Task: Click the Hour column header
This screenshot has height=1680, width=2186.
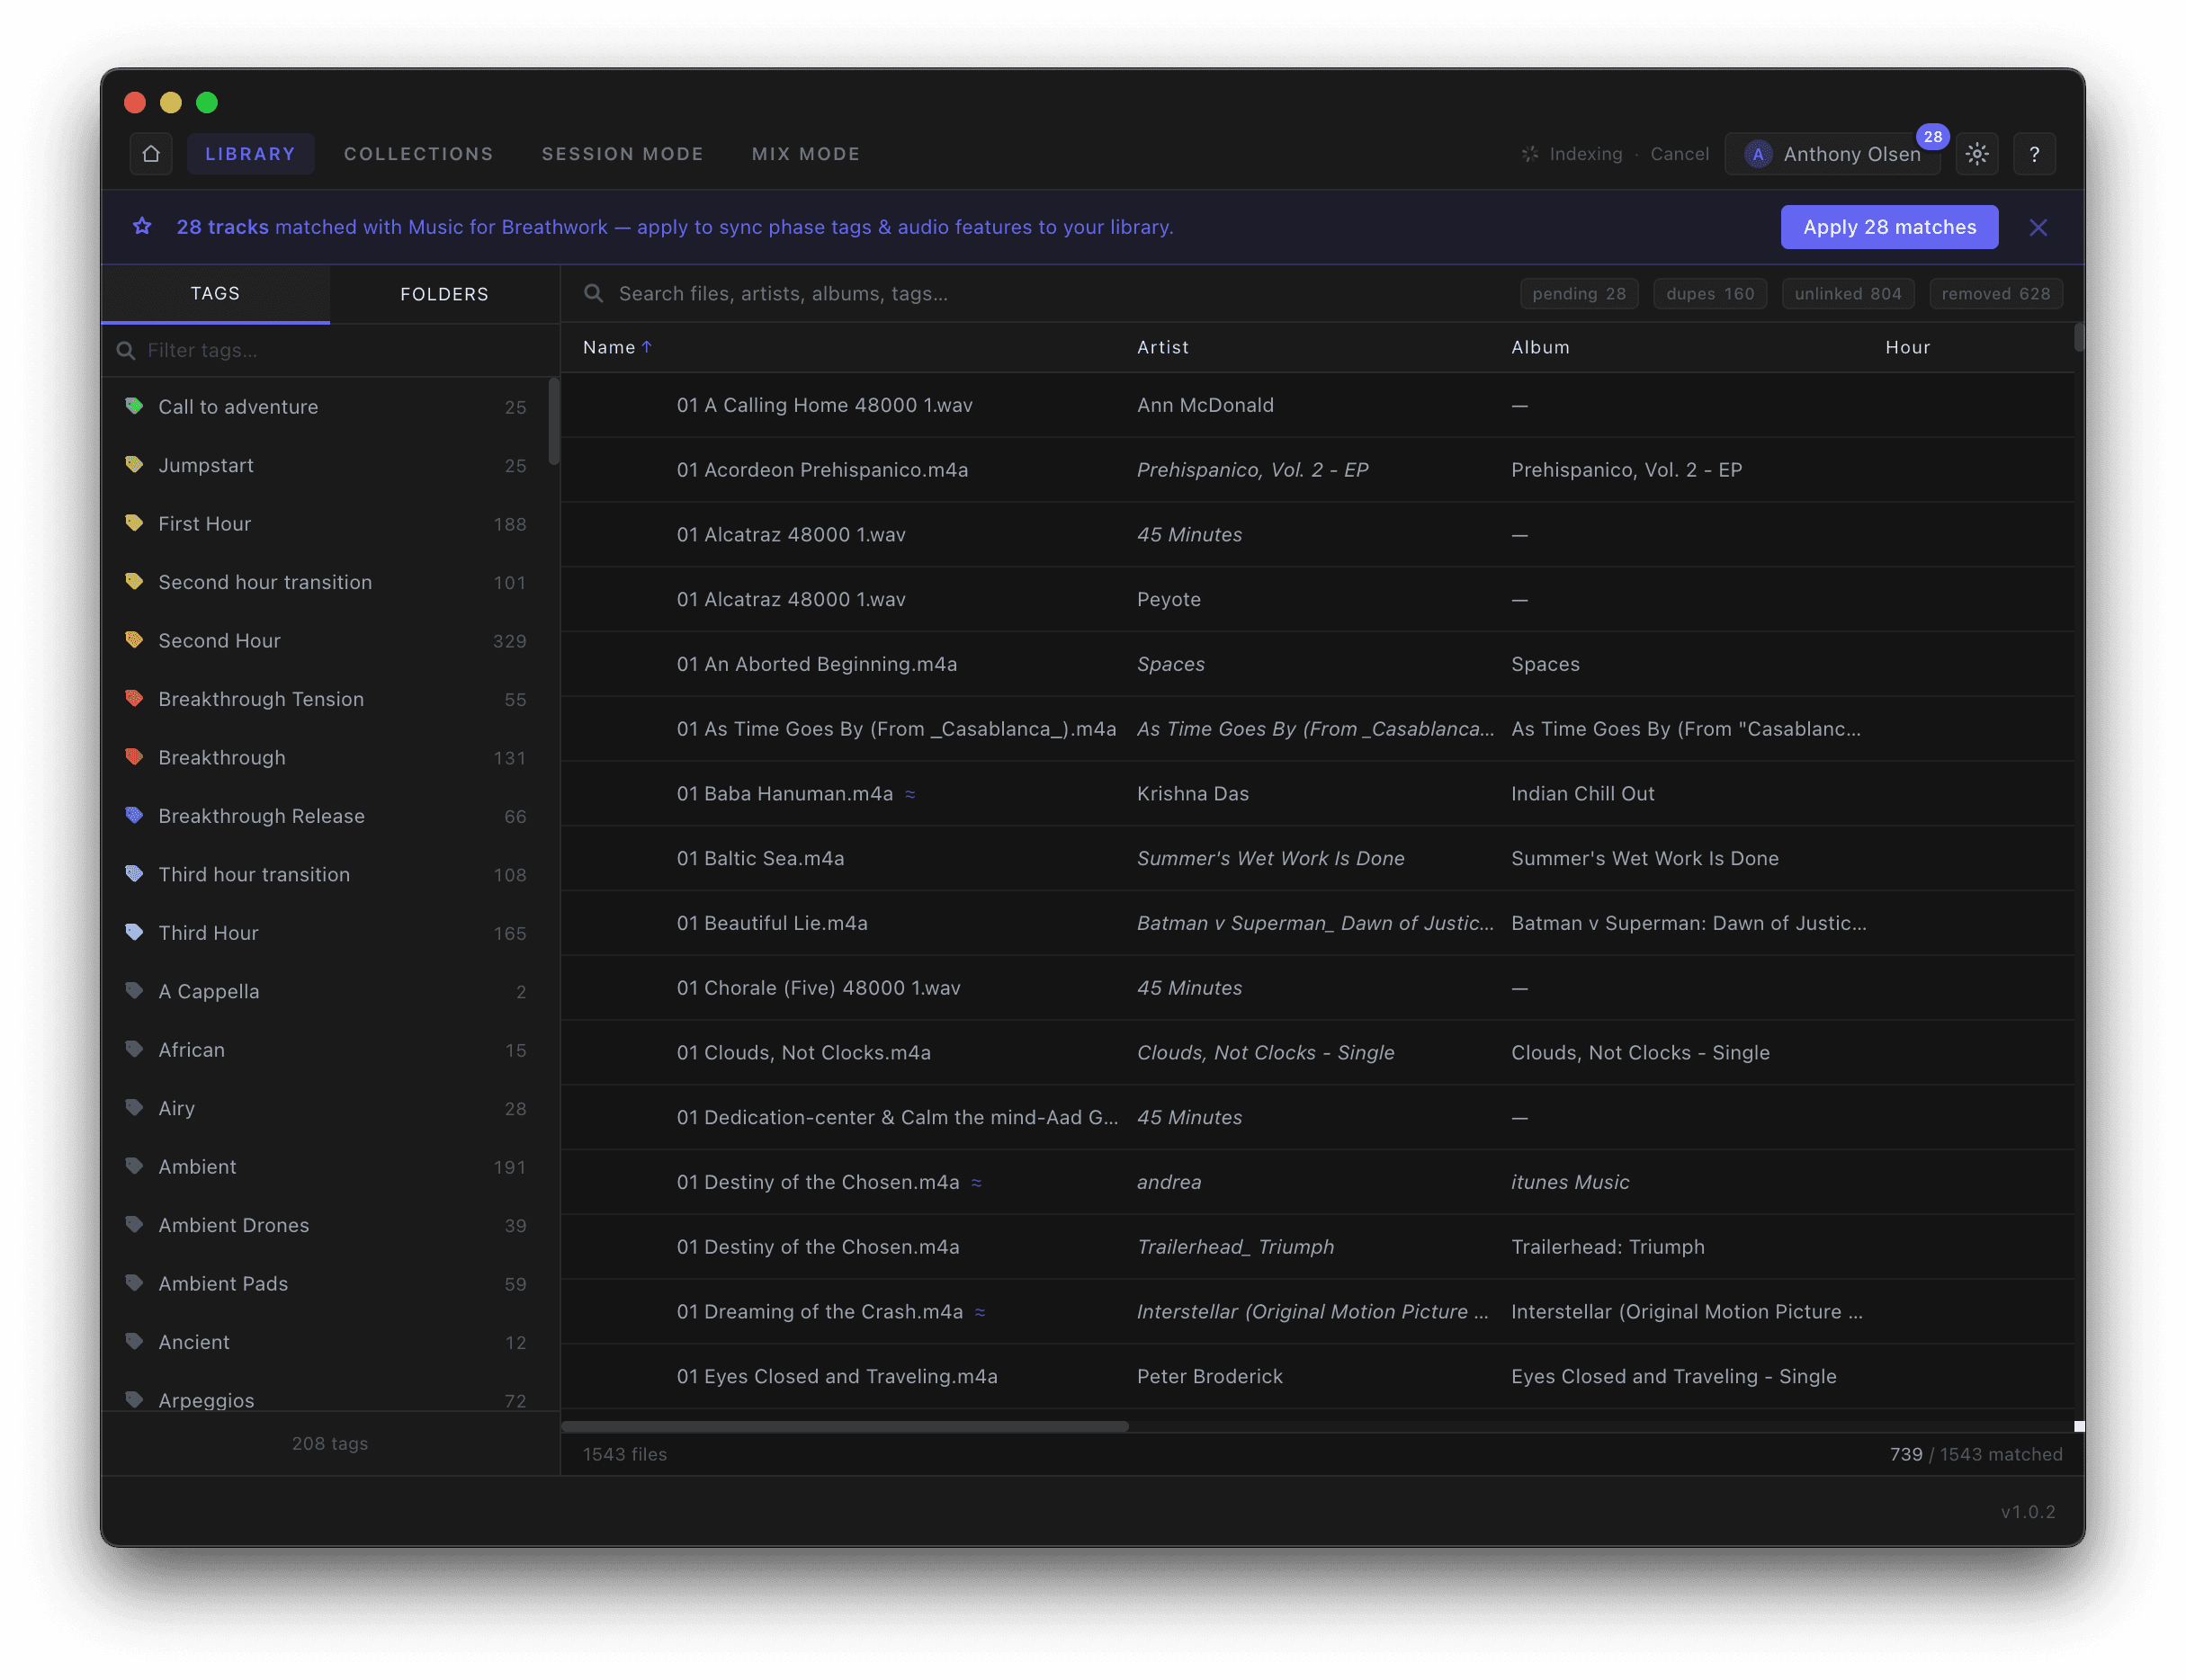Action: point(1906,347)
